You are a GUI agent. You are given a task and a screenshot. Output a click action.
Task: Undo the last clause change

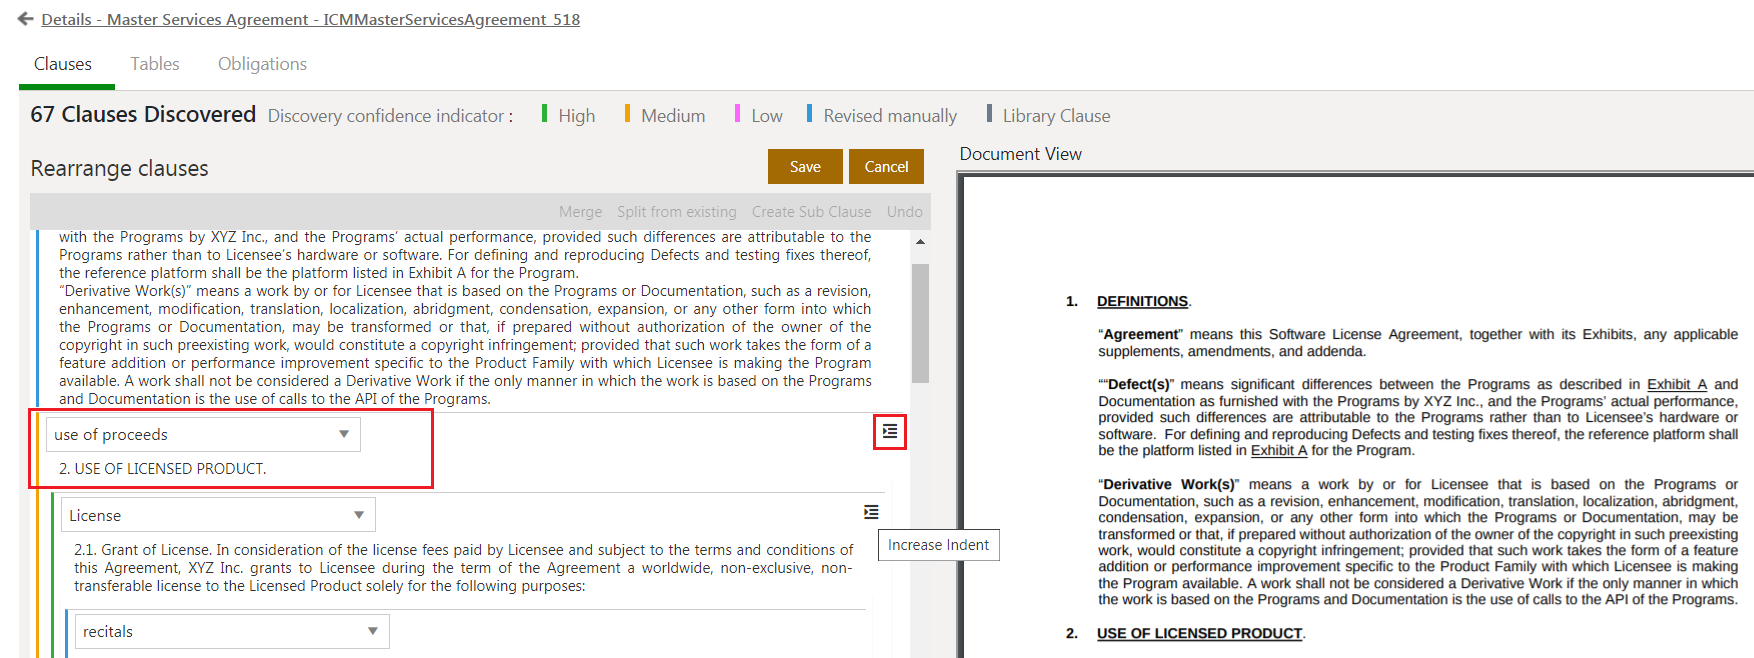[x=904, y=212]
